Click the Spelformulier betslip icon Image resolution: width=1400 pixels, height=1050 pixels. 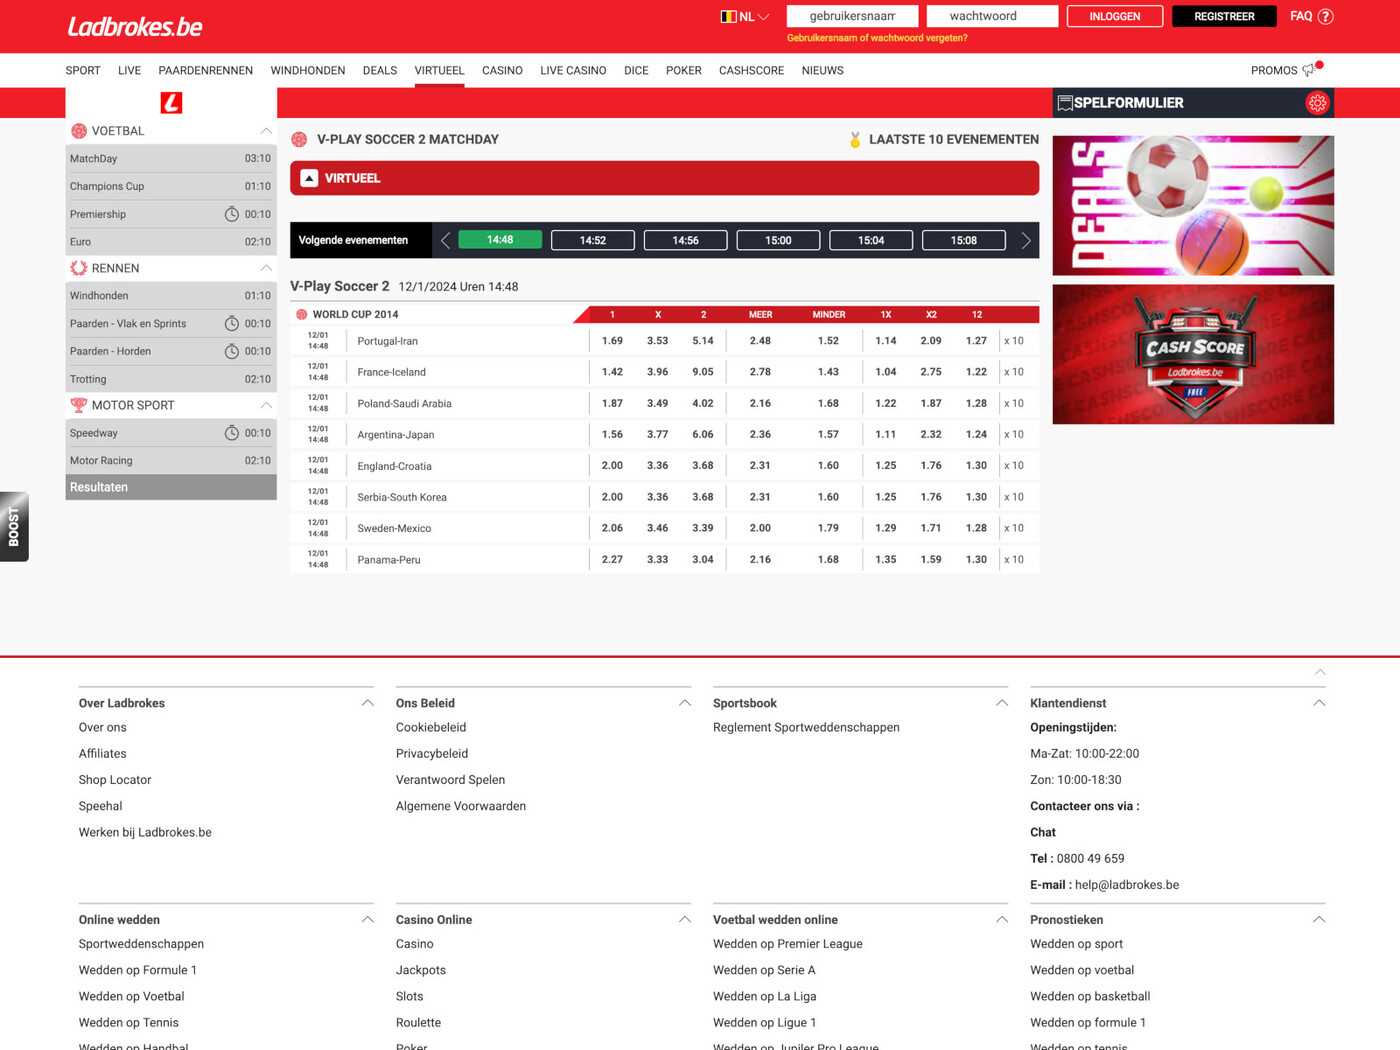click(x=1065, y=103)
